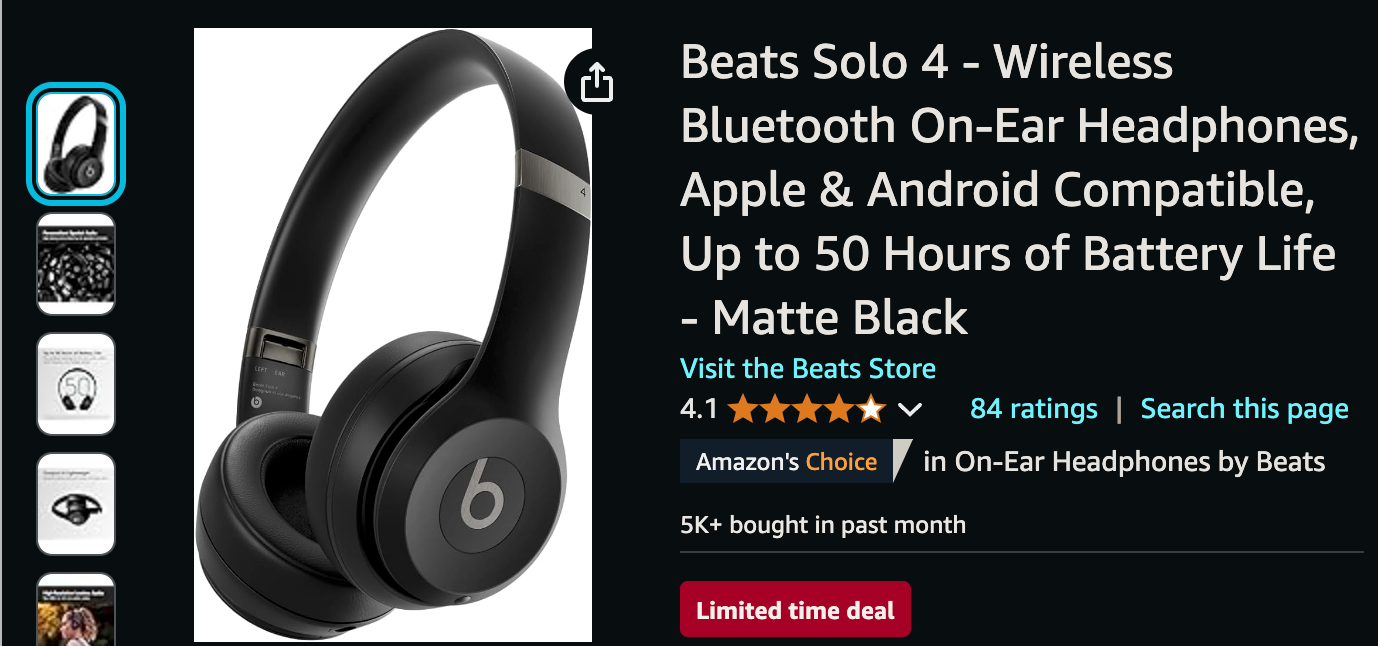Open the 84 ratings link

coord(1033,408)
